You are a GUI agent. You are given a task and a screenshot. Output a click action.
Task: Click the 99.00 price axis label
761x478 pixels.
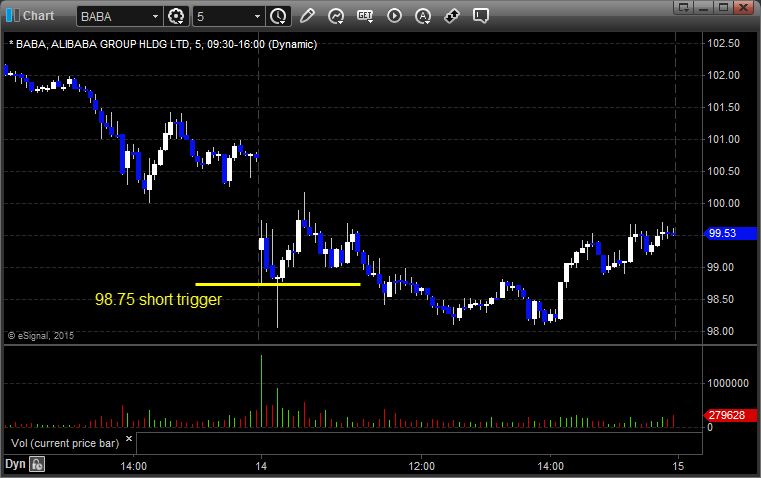(720, 267)
